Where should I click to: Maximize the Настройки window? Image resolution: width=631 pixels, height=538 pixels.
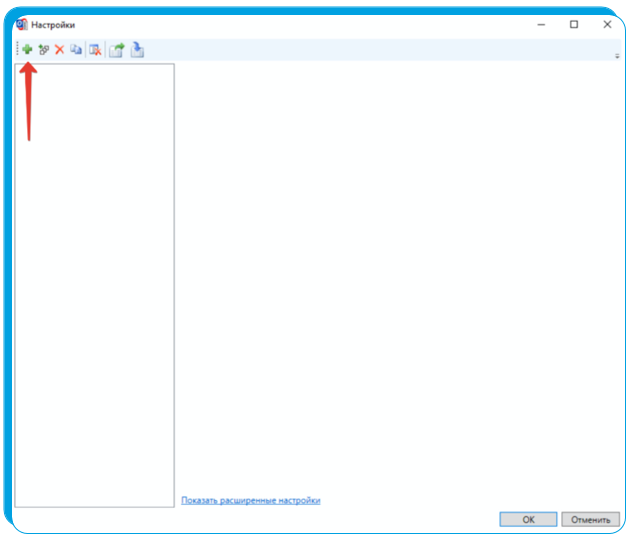574,25
